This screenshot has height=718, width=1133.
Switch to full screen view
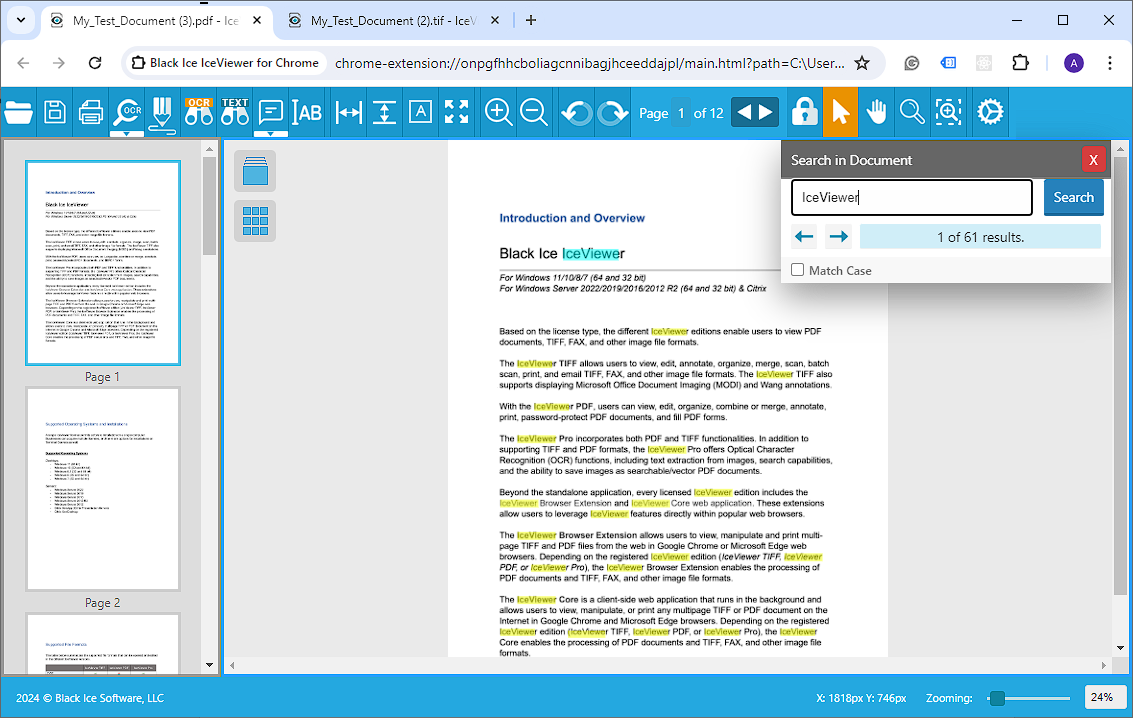(456, 112)
